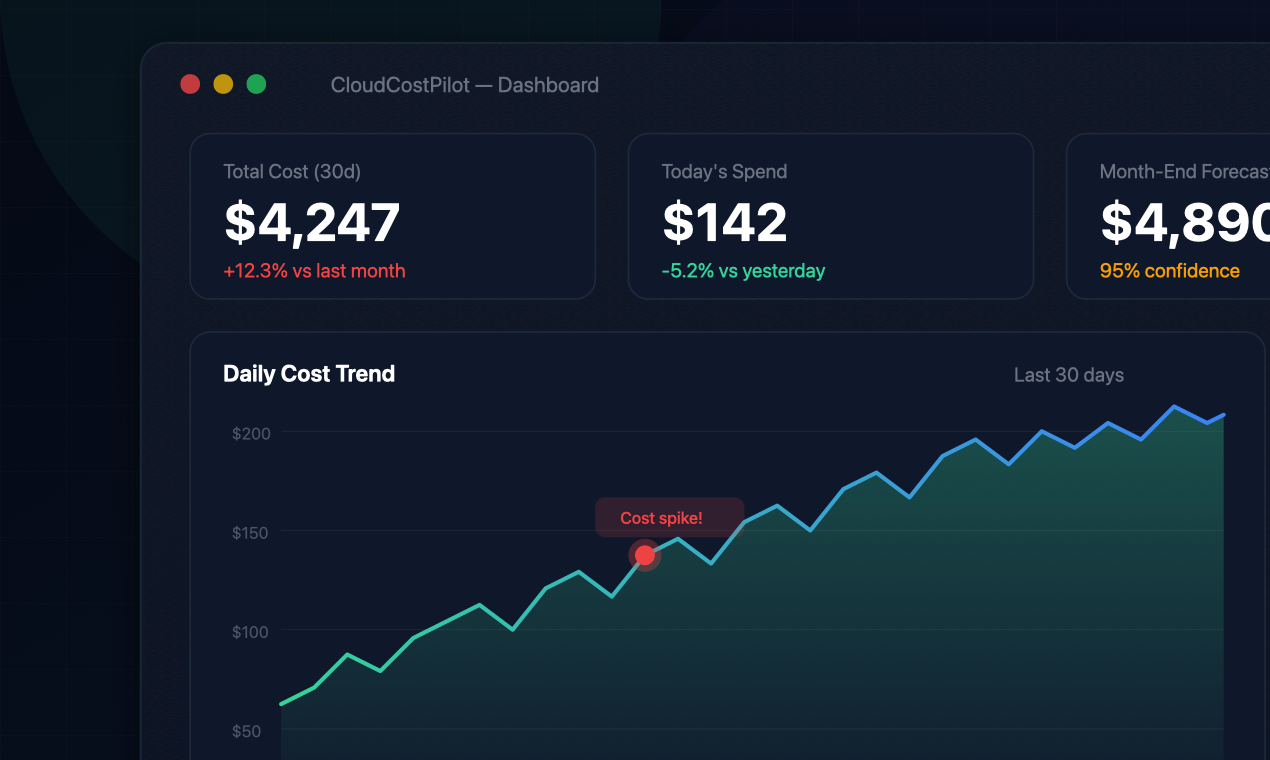Viewport: 1270px width, 760px height.
Task: Click the $4,890 forecast value
Action: 1186,222
